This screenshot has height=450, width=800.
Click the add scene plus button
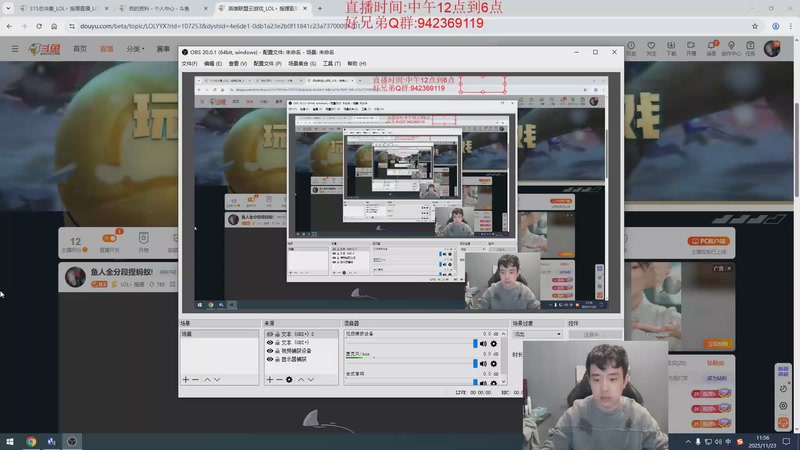tap(186, 380)
